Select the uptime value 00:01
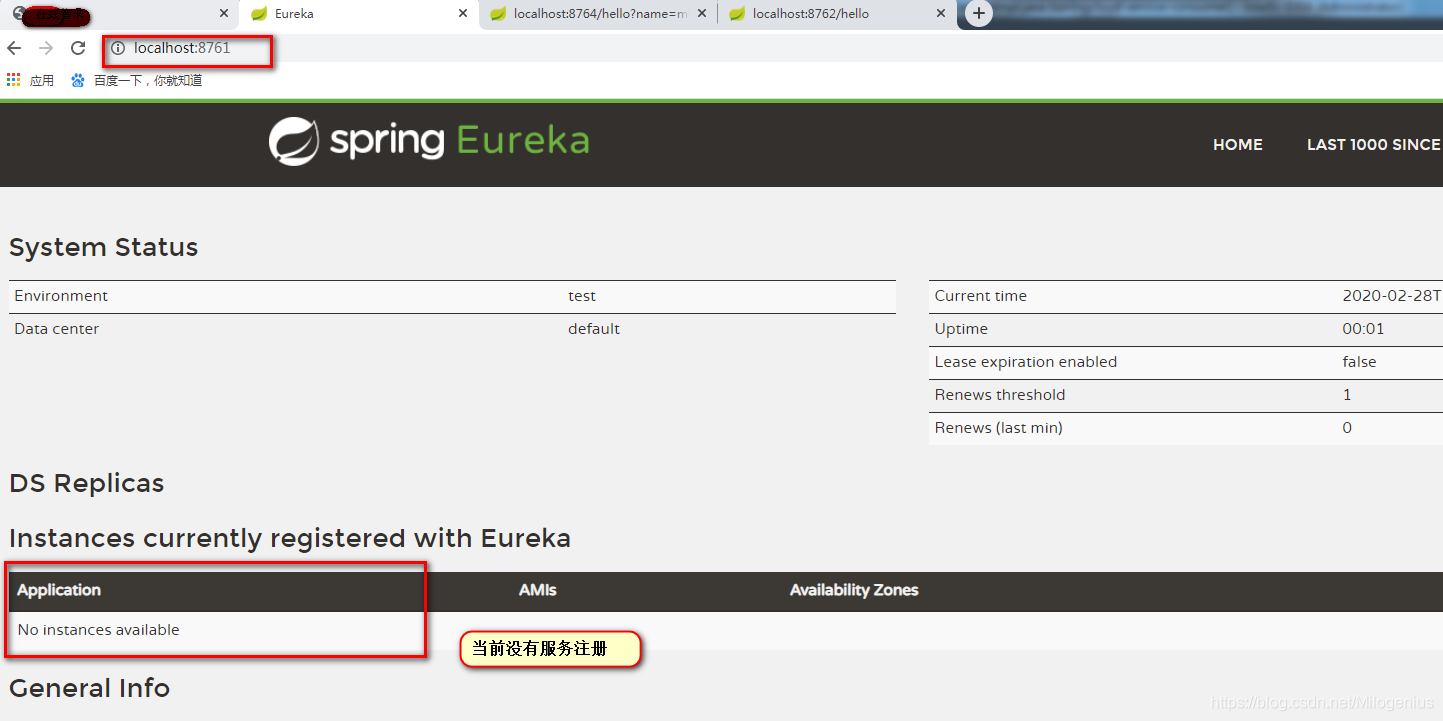 [x=1363, y=329]
